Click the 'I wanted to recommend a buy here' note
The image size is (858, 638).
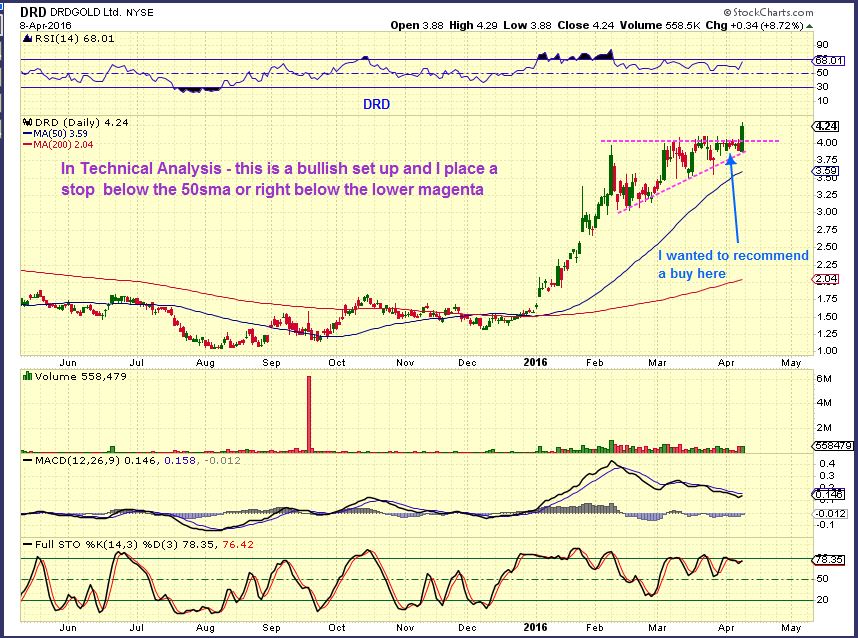pos(733,264)
